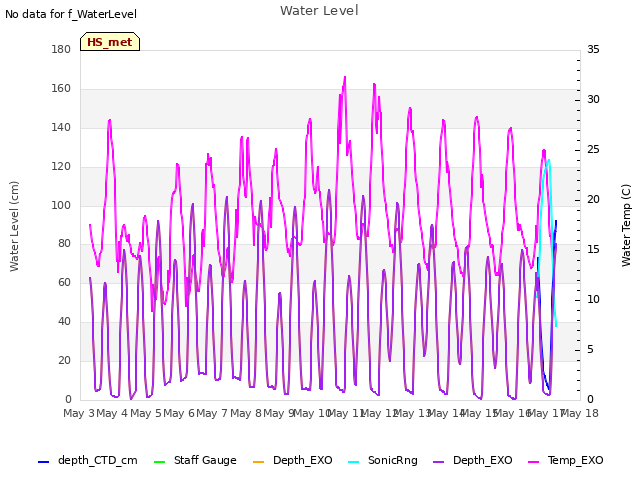Viewport: 640px width, 480px height.
Task: Click the orange Depth_EXO legend swatch
Action: point(259,462)
